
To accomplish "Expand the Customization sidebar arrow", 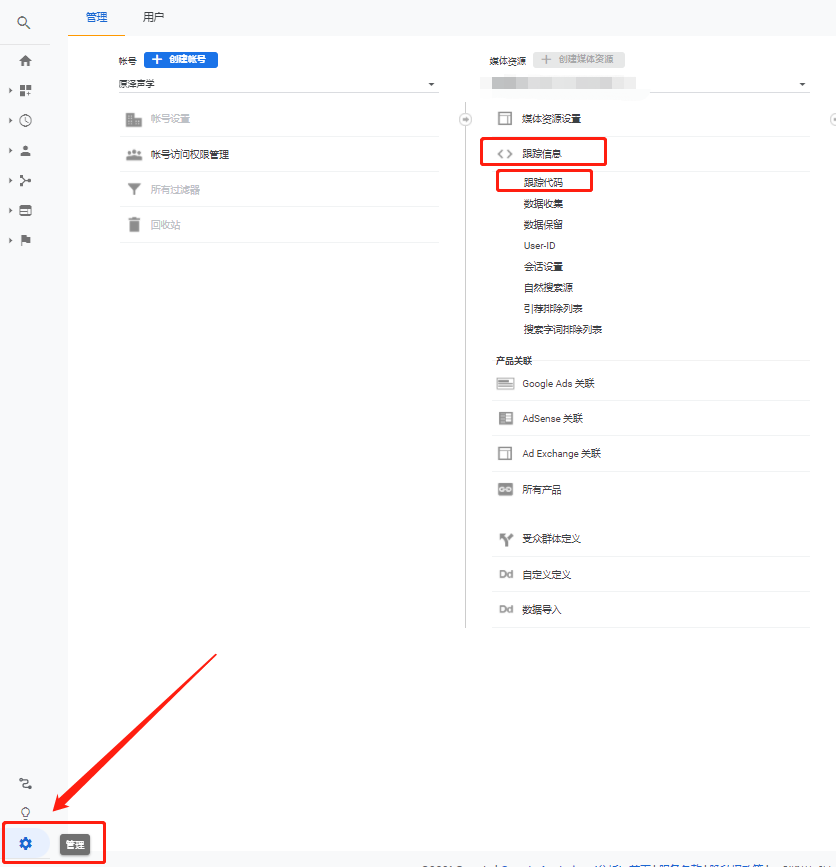I will coord(11,90).
